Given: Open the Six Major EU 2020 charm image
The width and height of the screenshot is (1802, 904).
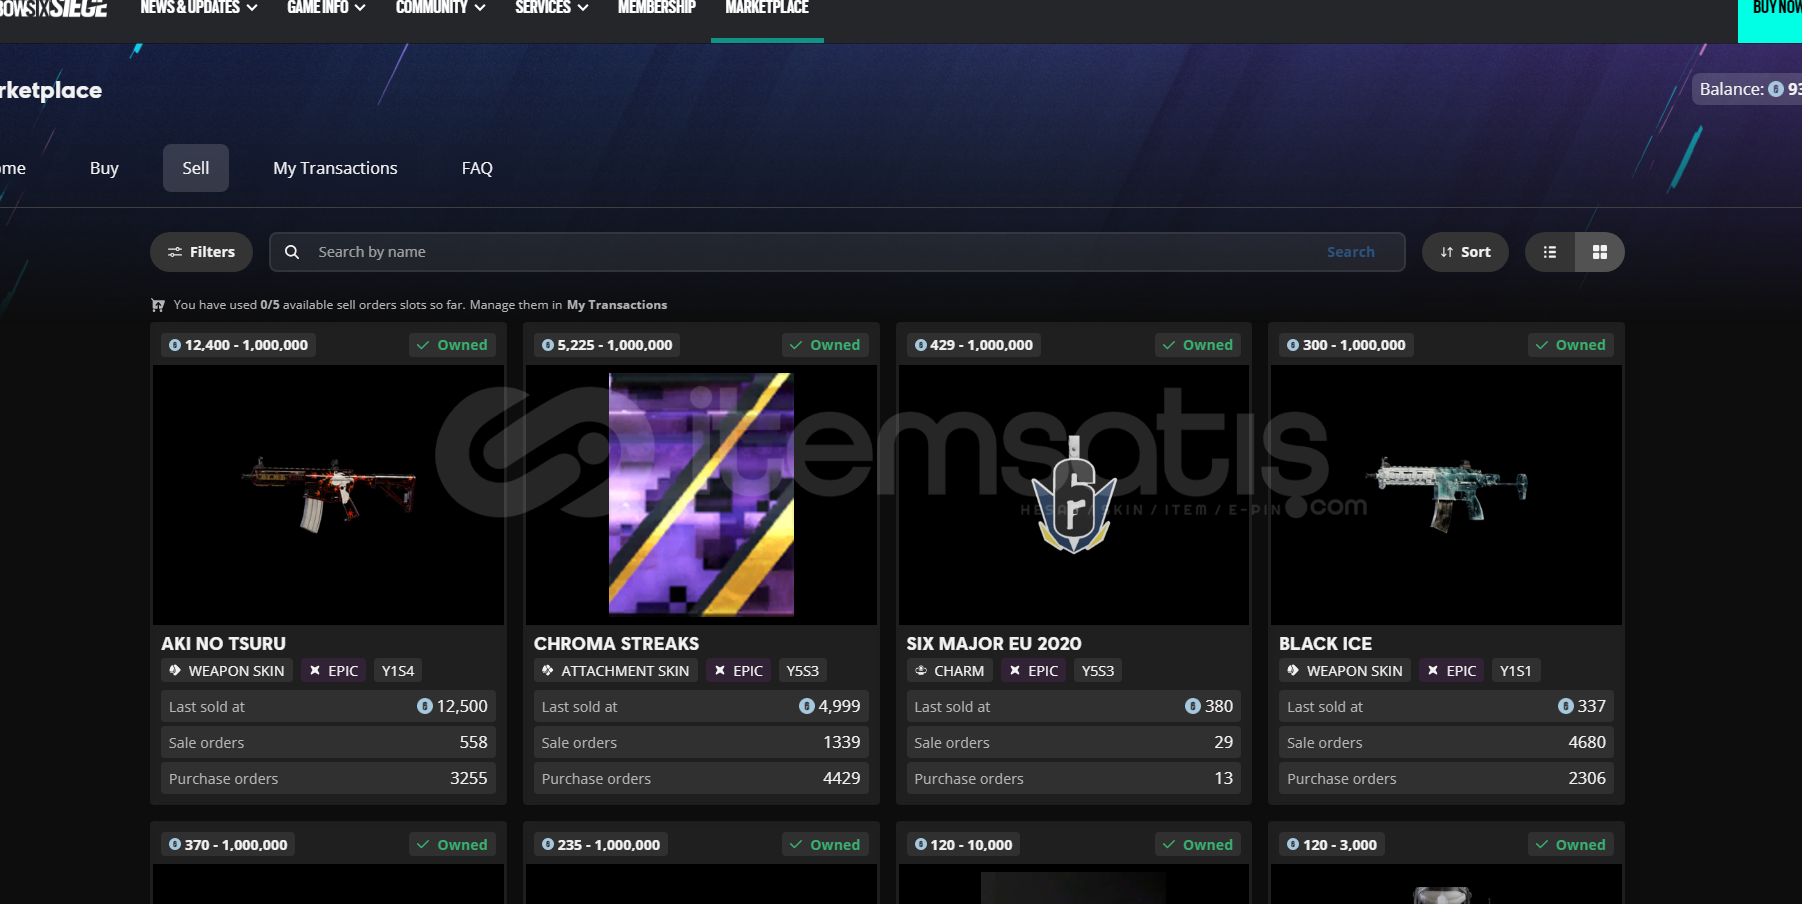Looking at the screenshot, I should click(x=1074, y=495).
